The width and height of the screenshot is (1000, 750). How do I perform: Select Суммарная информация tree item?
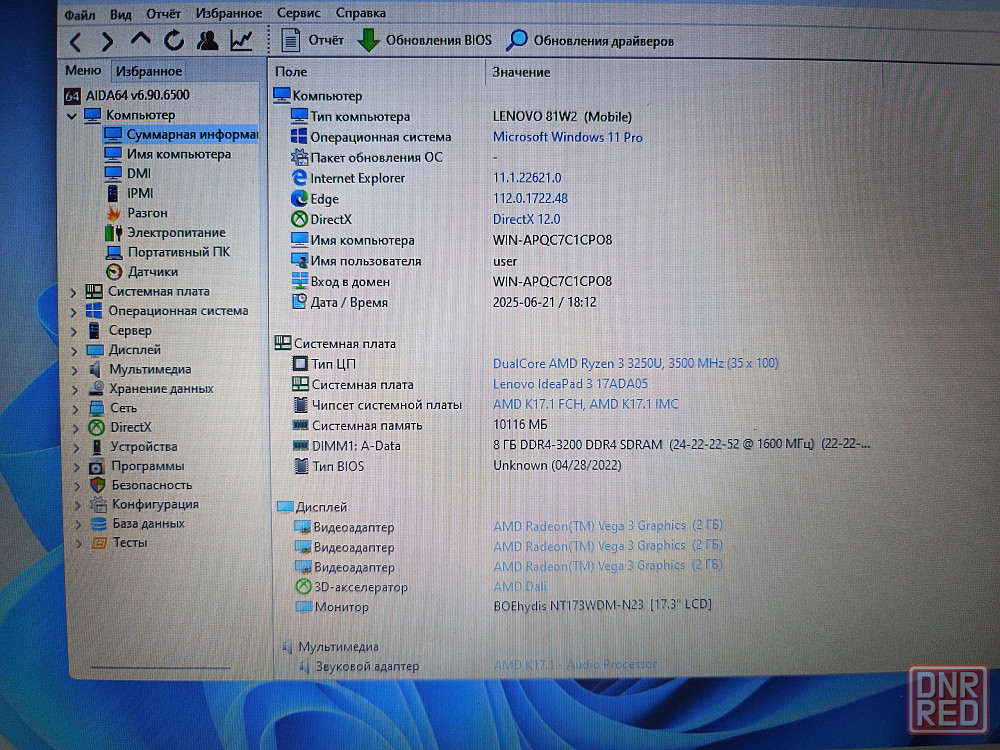[x=181, y=135]
